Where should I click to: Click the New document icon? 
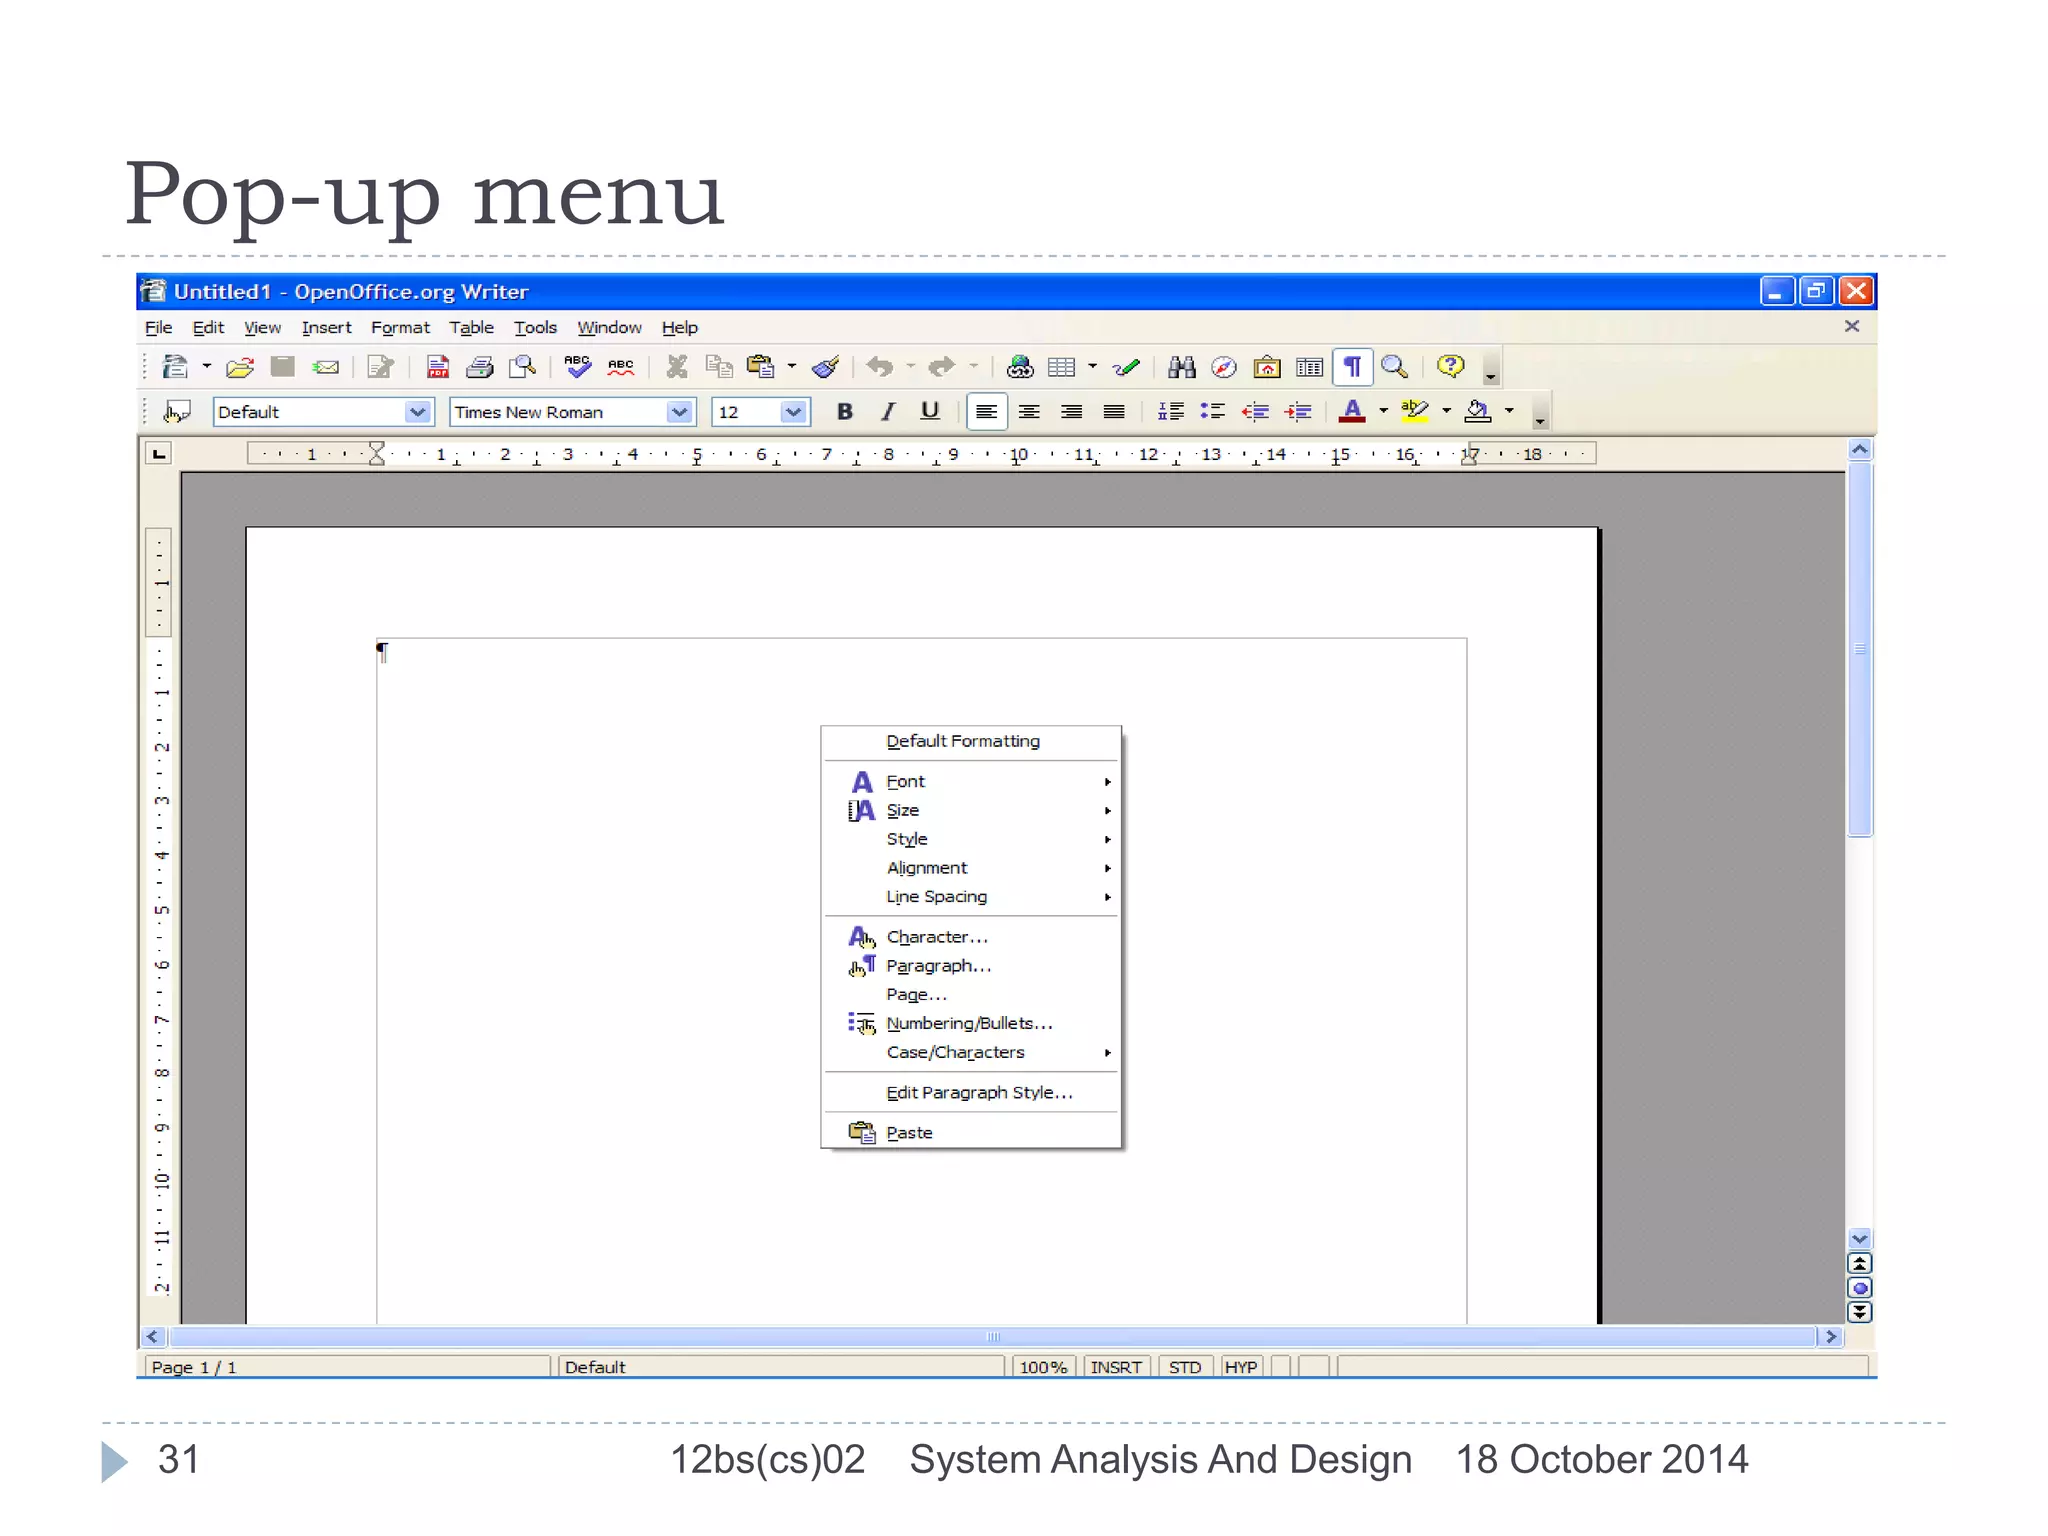(176, 367)
